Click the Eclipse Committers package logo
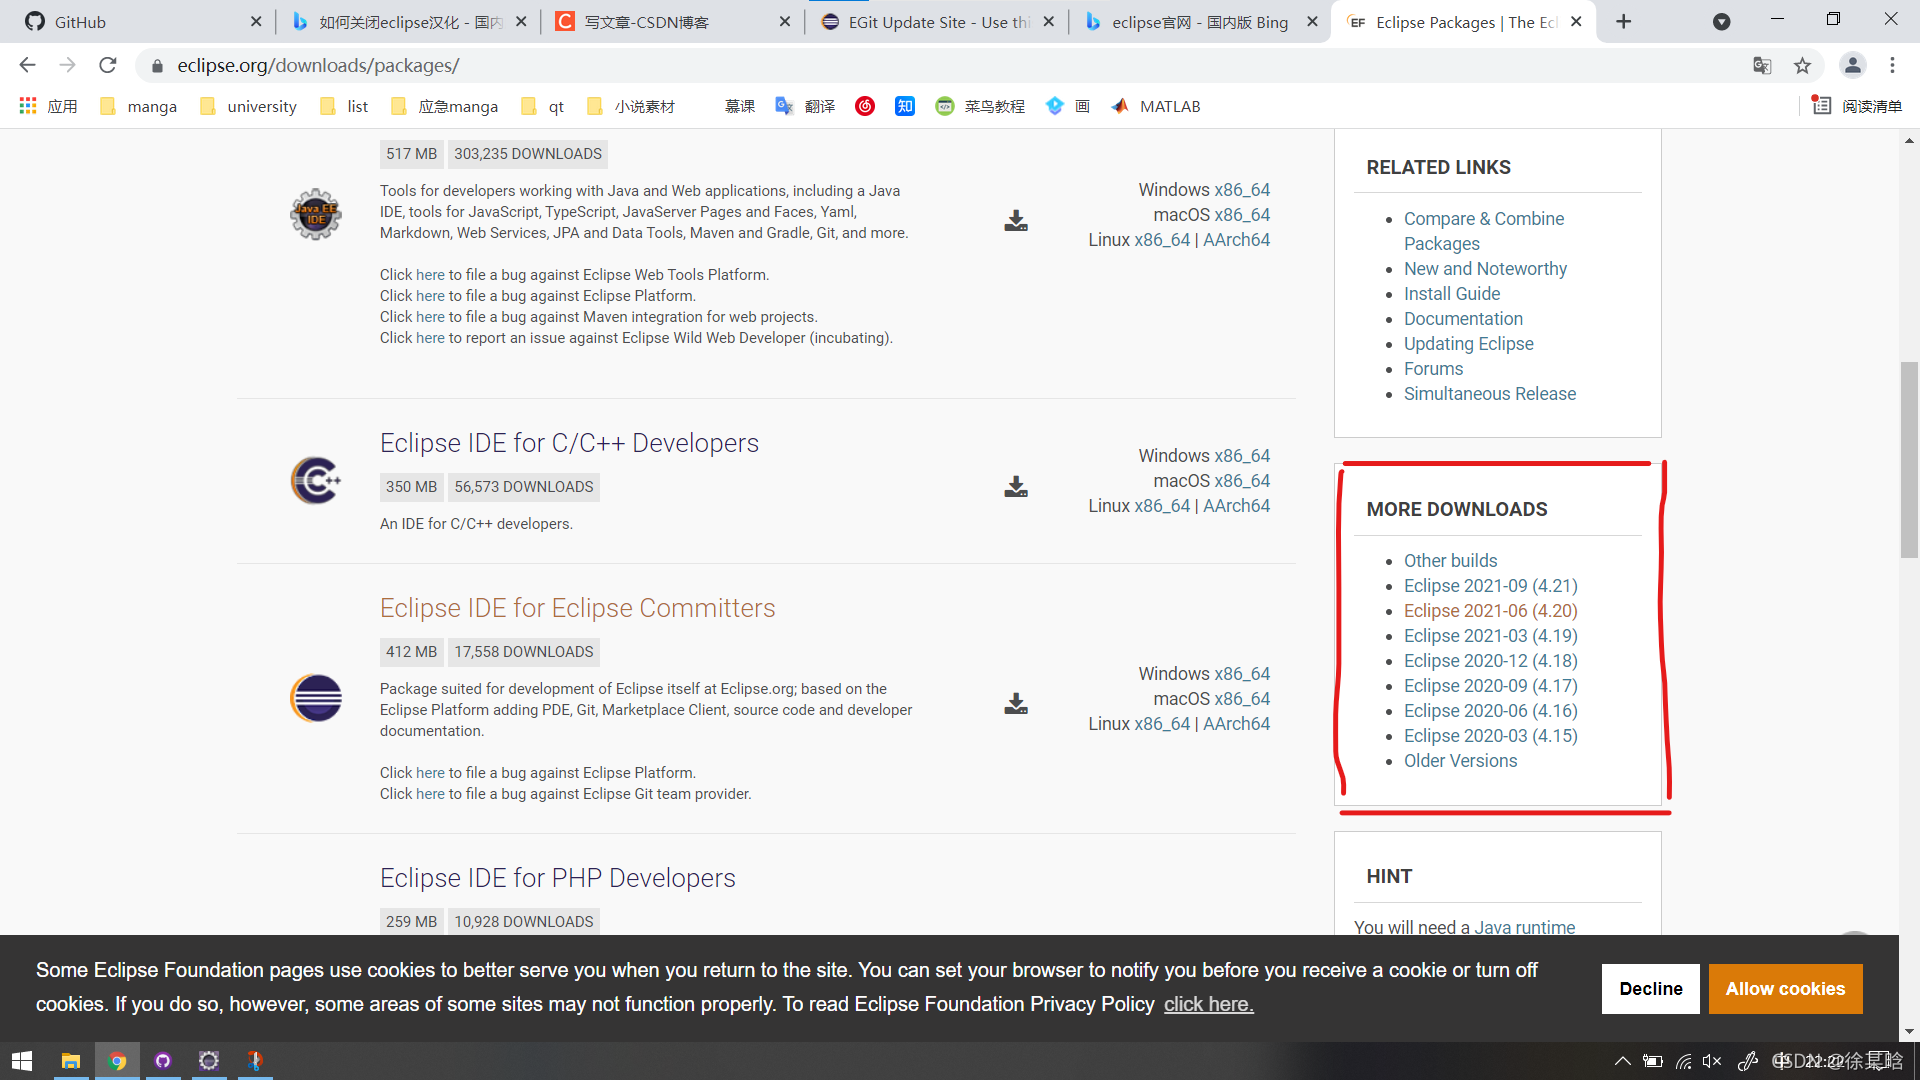The height and width of the screenshot is (1080, 1920). point(315,698)
